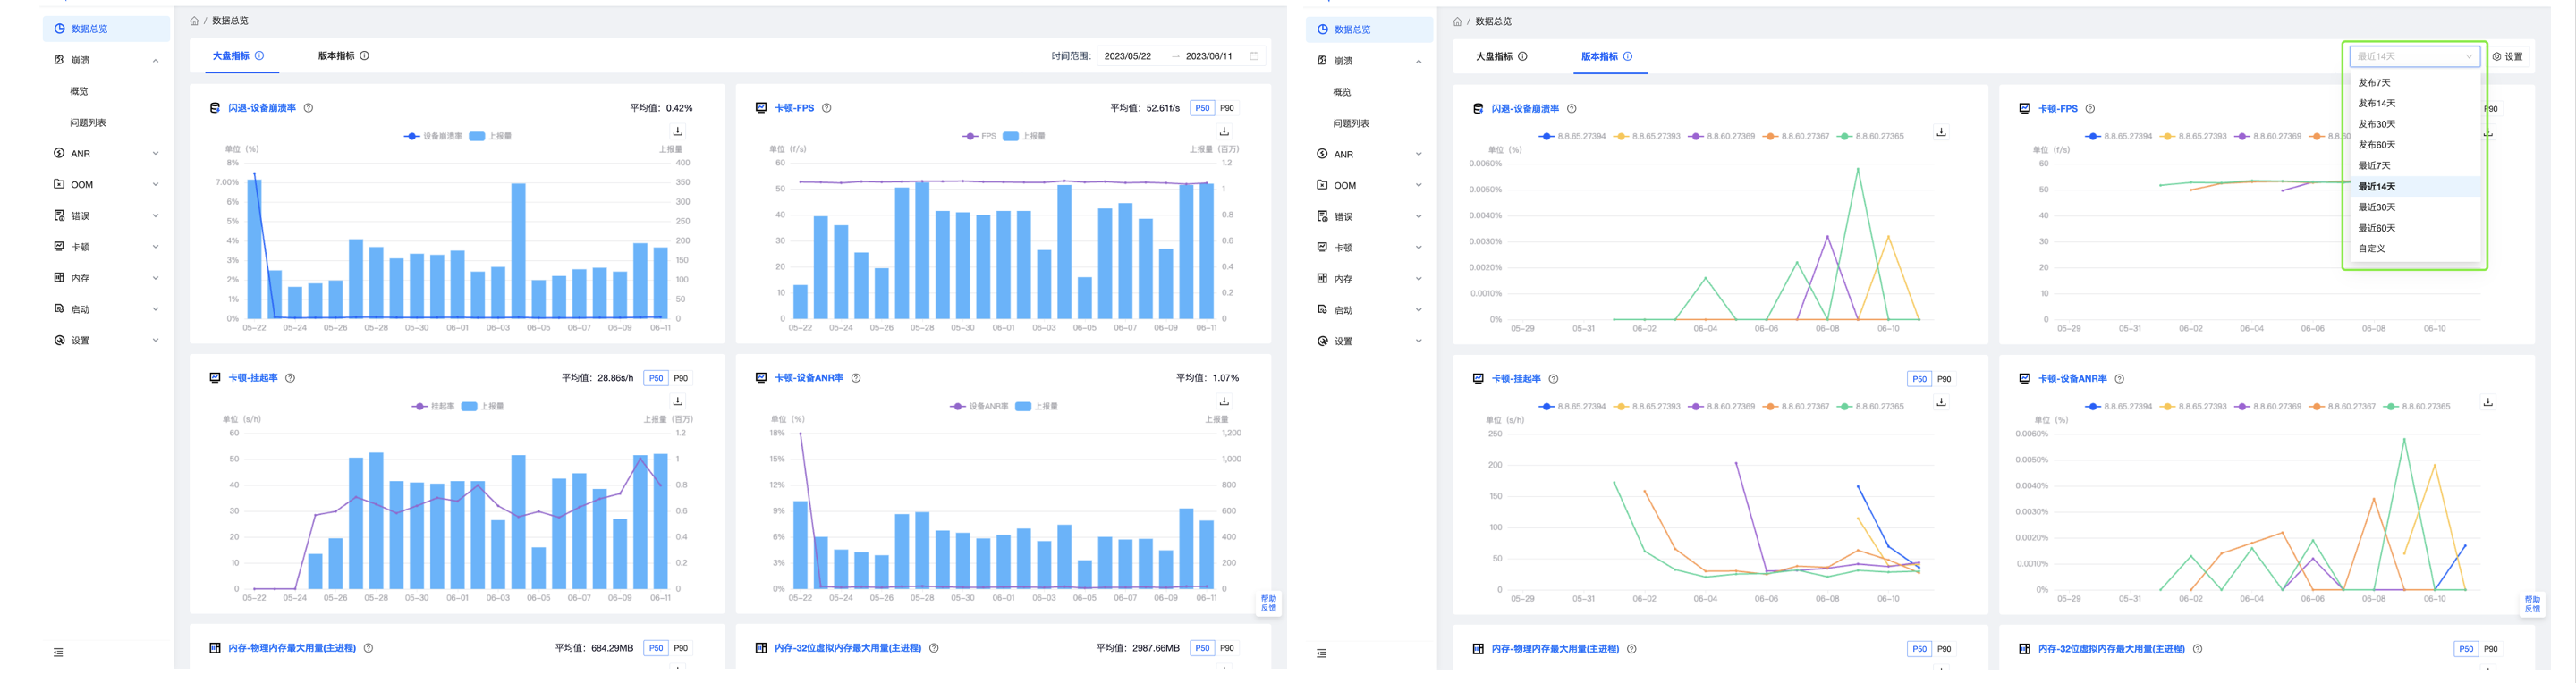
Task: Open the 闪退-设备崩溃率 title link in 大盘指标 view
Action: coord(262,108)
